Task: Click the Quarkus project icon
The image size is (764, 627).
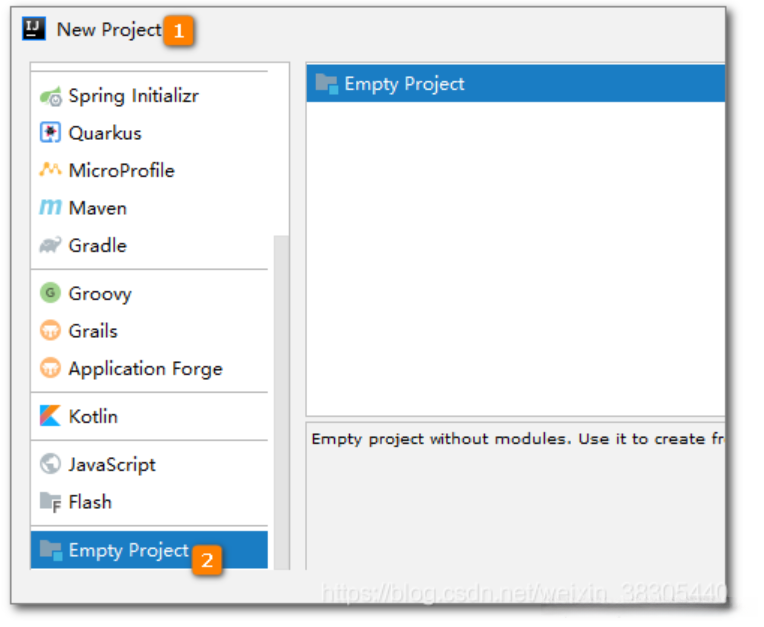Action: point(50,133)
